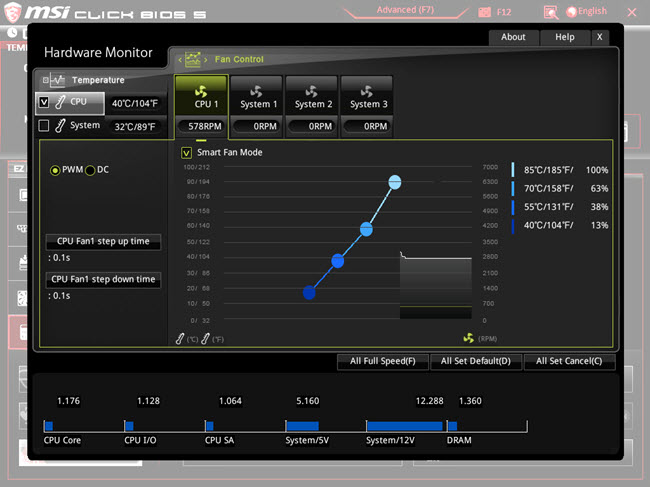Select the System 2 fan icon
Screen dimensions: 650x487
coord(312,90)
